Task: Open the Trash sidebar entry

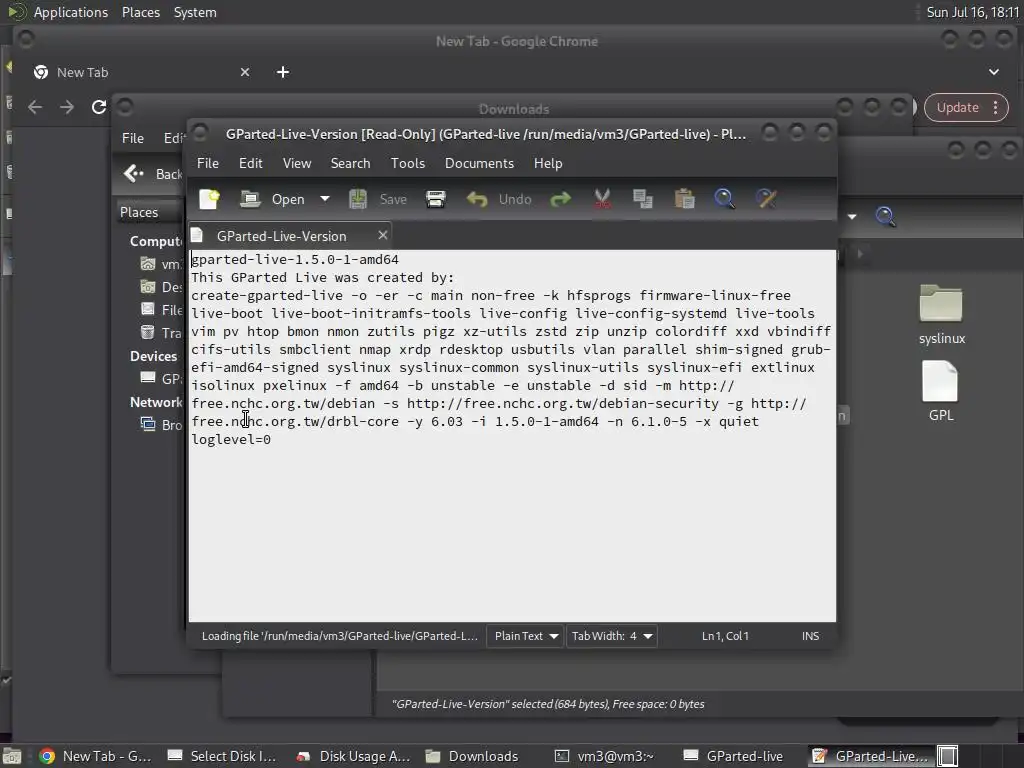Action: coord(162,333)
